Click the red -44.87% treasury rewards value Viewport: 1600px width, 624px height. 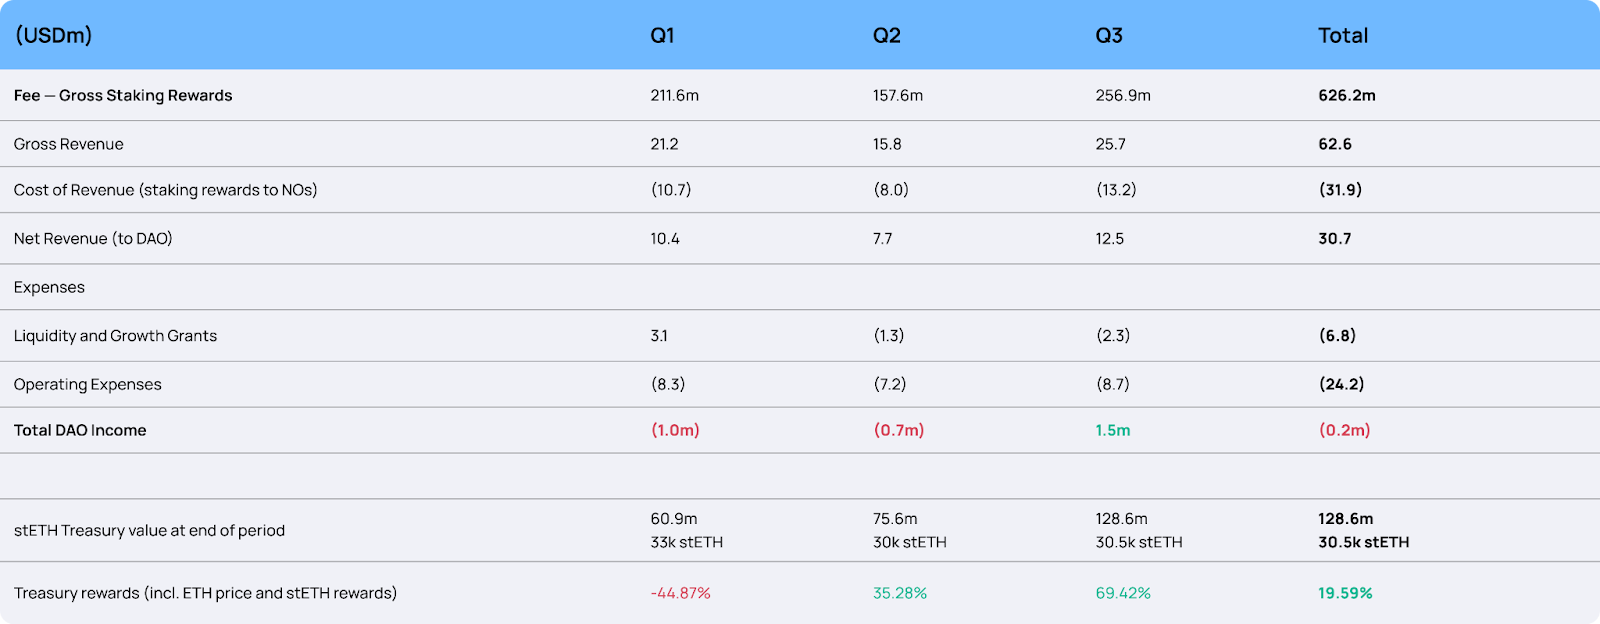point(680,594)
